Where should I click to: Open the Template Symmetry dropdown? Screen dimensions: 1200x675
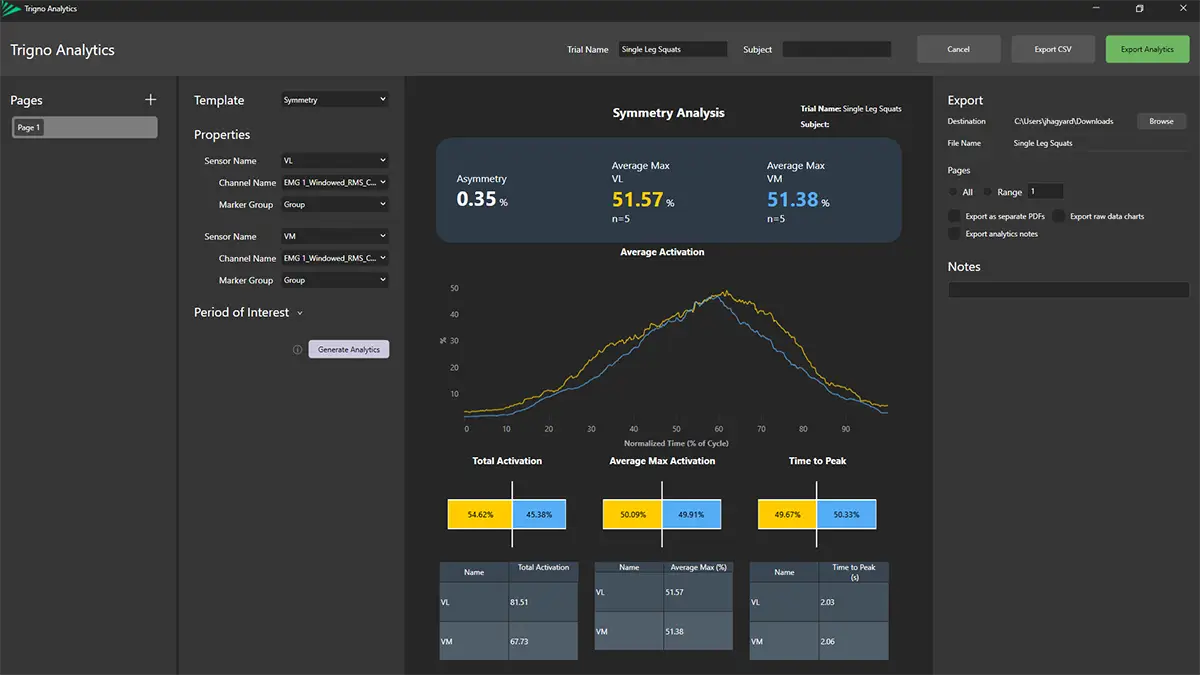click(x=334, y=100)
